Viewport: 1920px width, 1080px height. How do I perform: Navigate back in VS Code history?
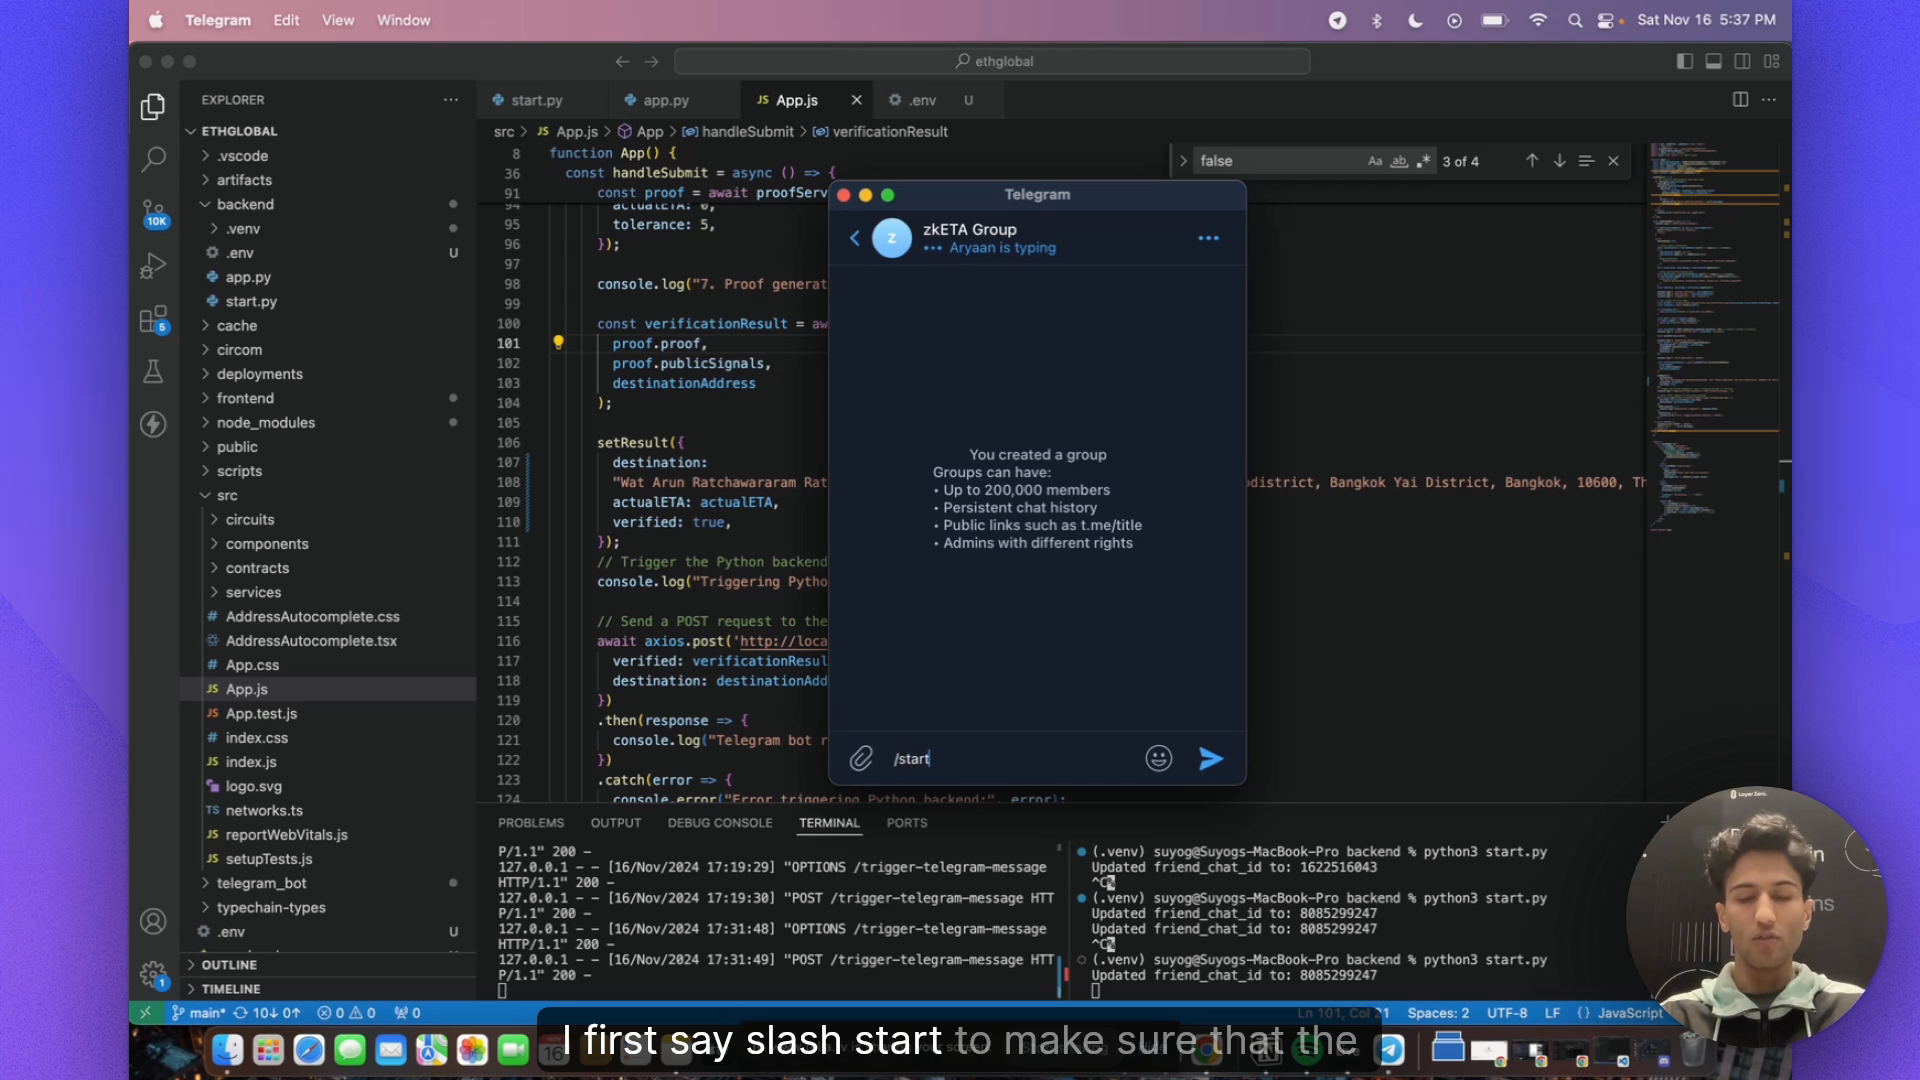[622, 62]
